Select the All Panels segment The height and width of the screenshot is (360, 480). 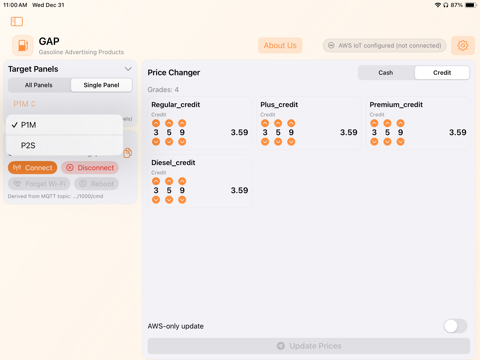tap(39, 85)
